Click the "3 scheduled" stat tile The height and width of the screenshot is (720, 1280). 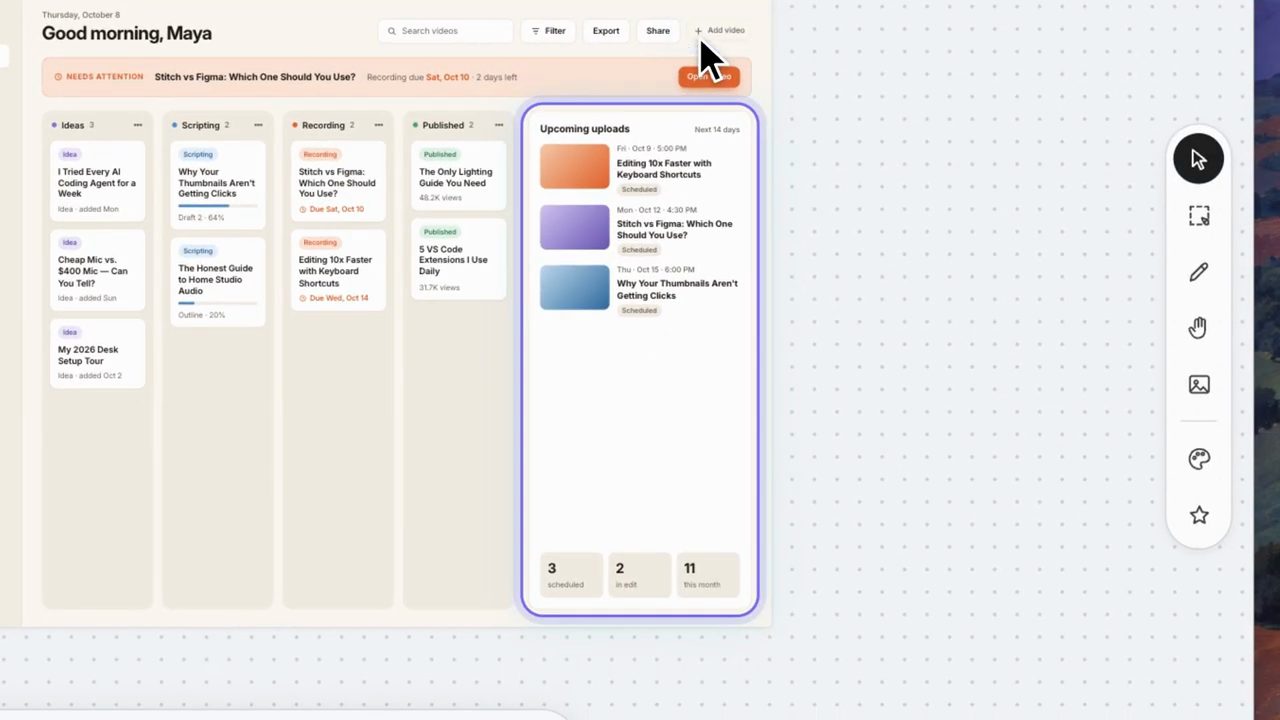coord(571,575)
